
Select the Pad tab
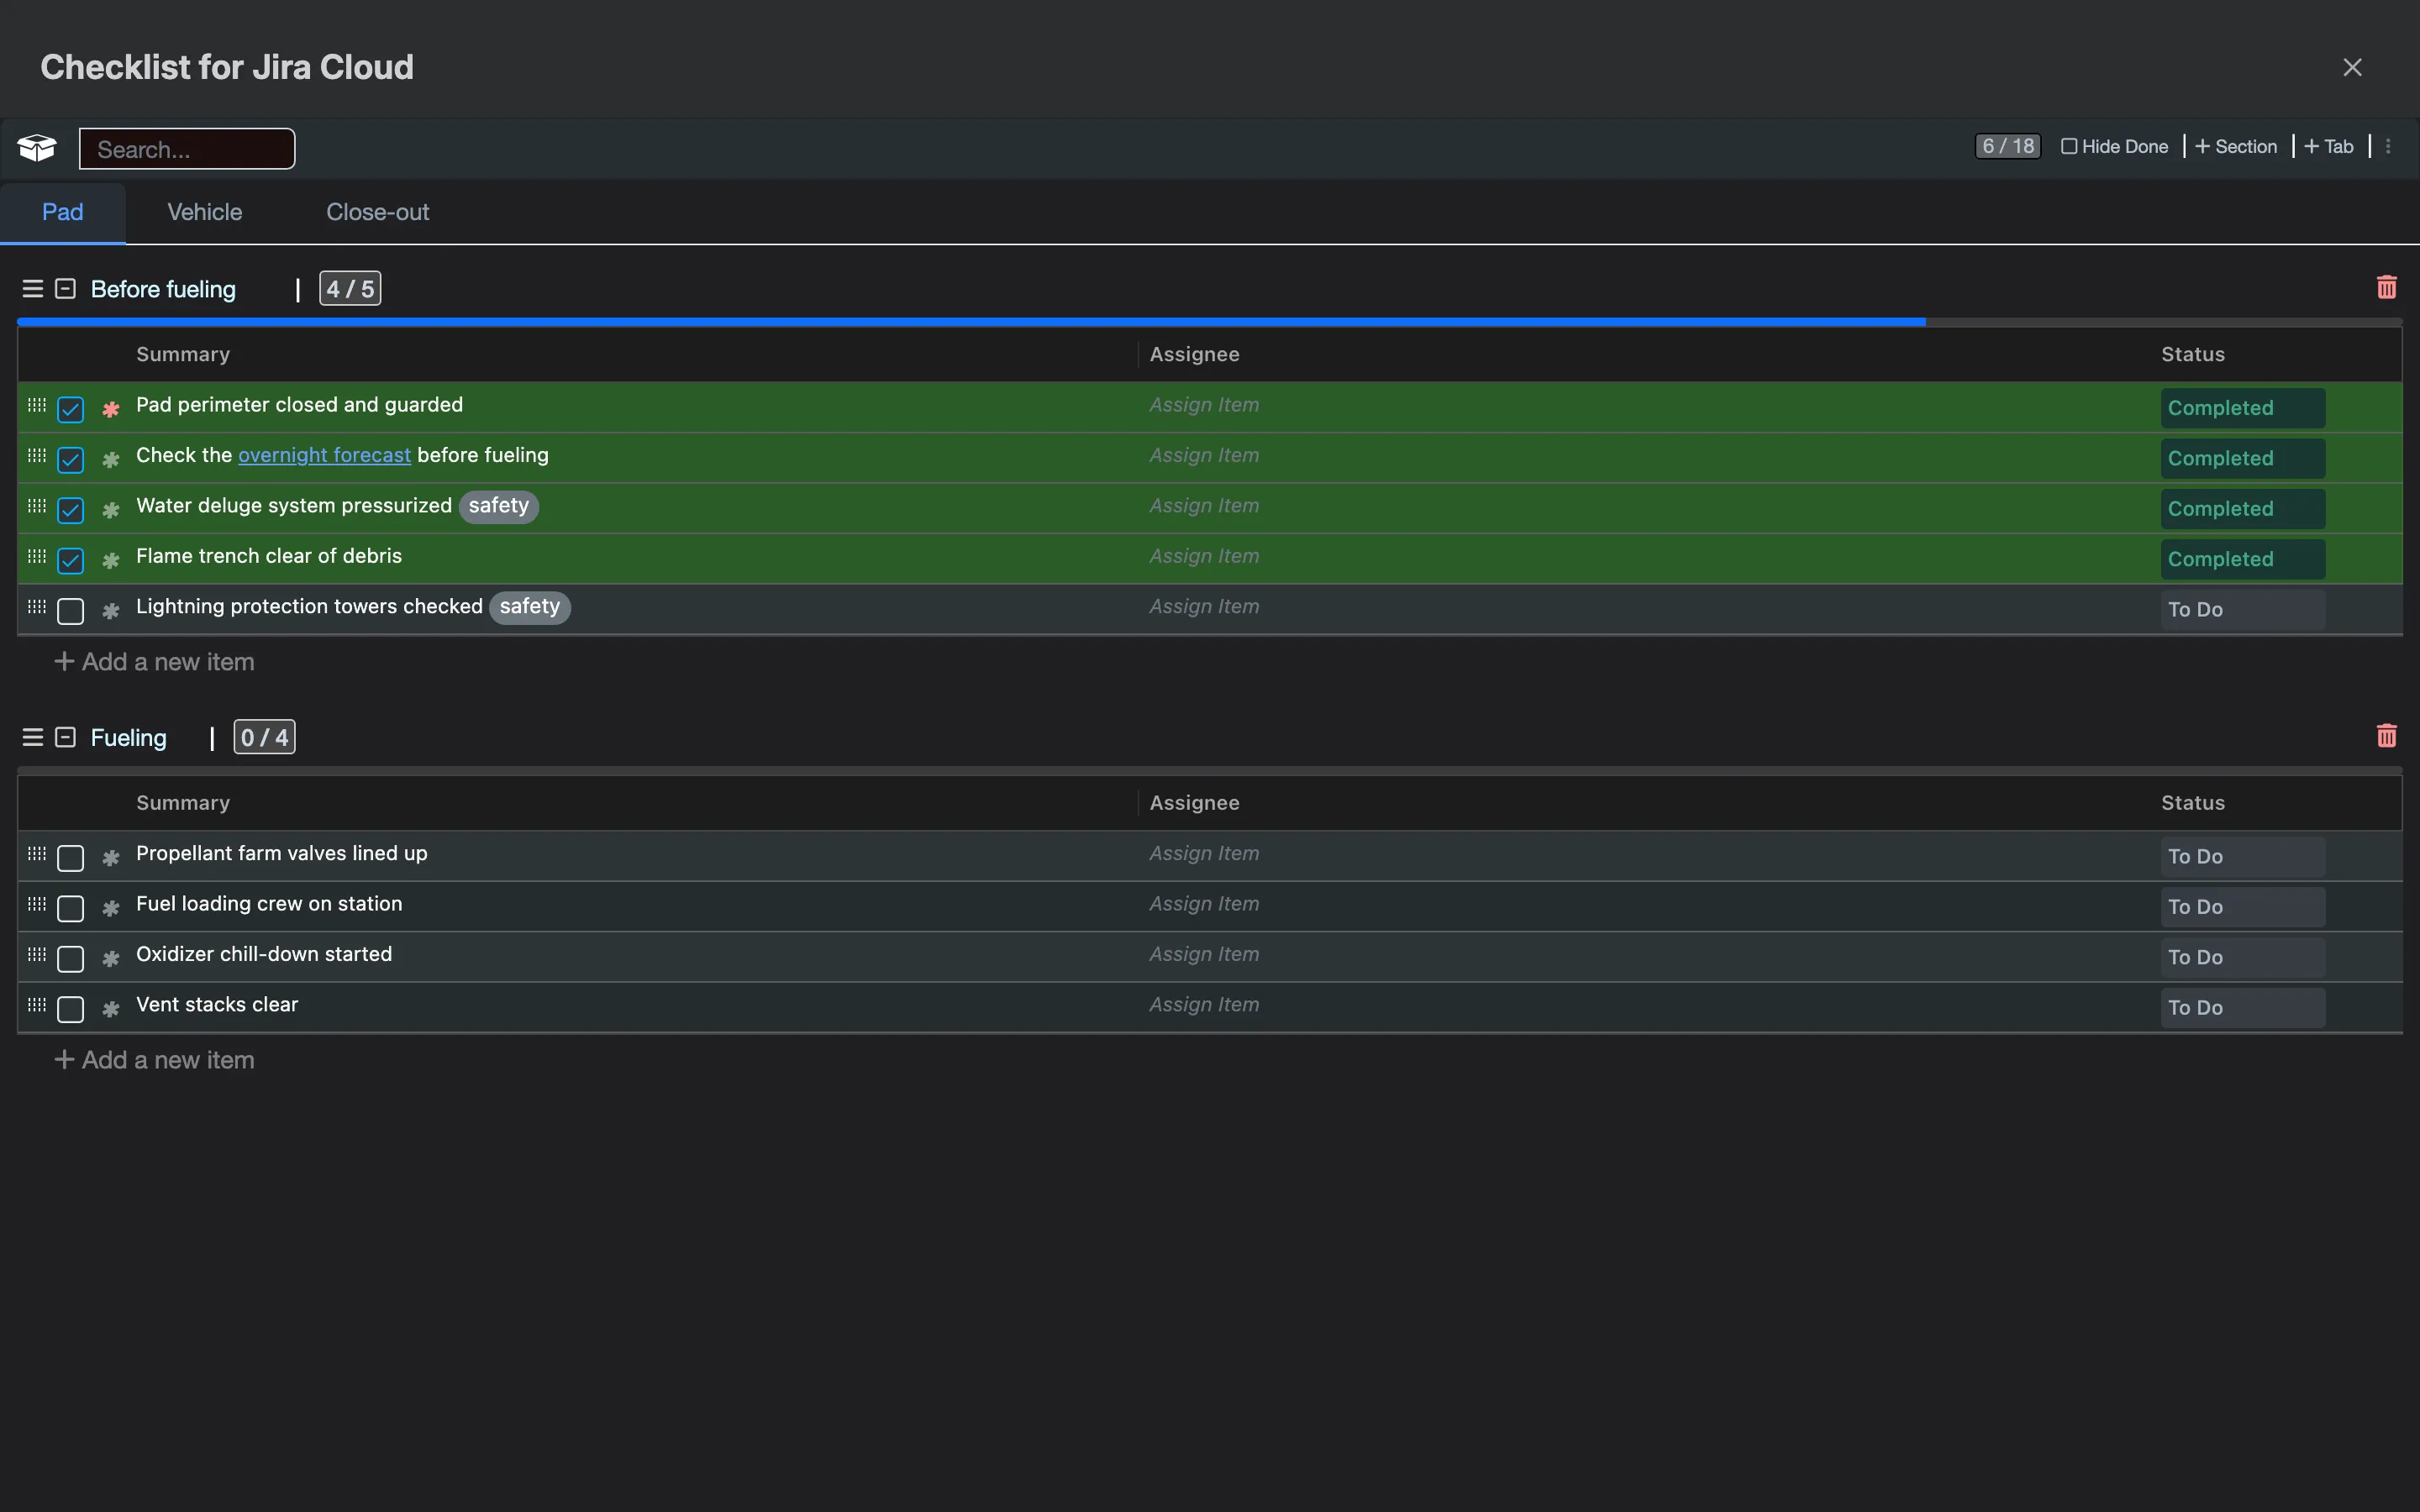click(x=62, y=212)
